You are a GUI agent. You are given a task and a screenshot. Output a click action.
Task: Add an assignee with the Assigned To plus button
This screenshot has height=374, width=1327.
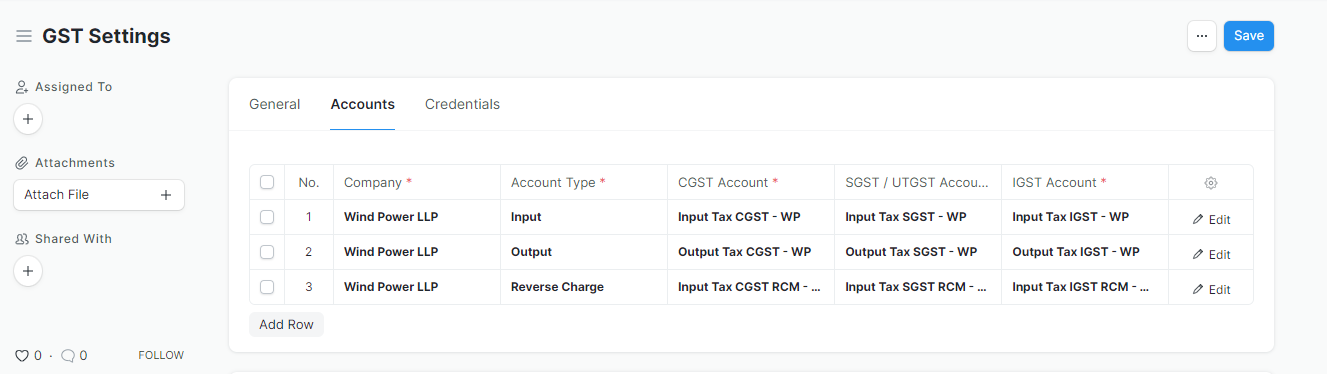(x=28, y=119)
